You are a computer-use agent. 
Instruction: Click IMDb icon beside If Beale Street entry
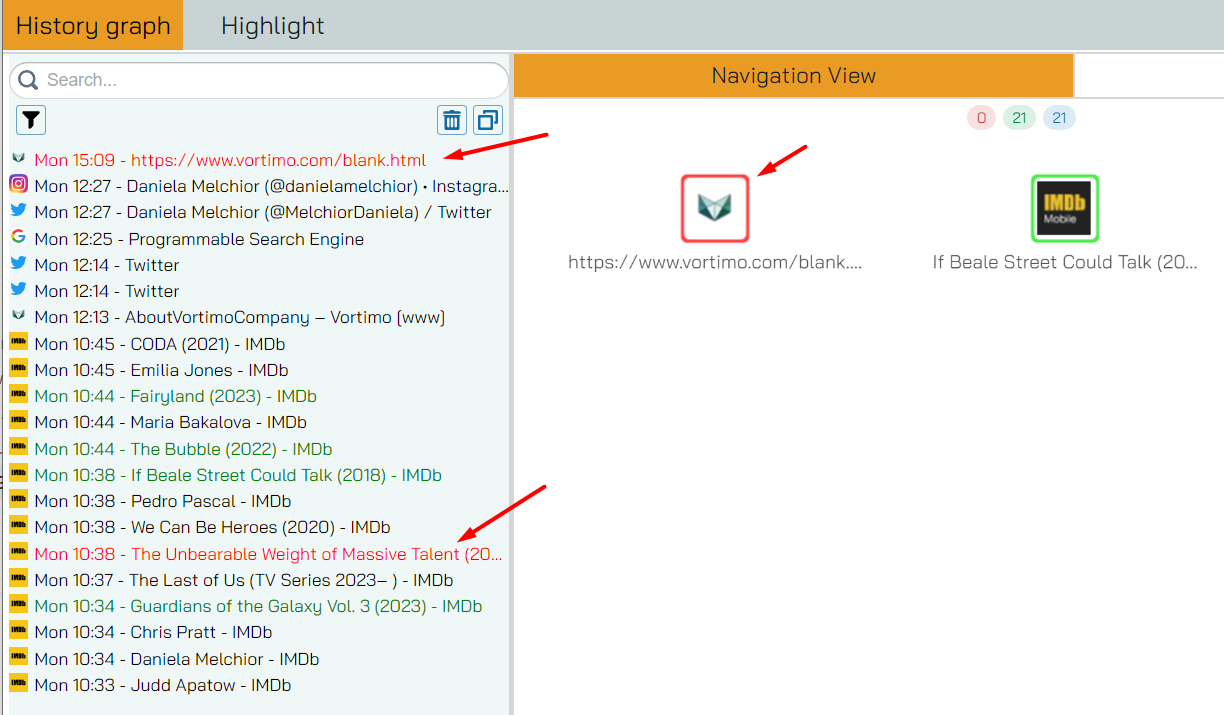coord(18,473)
